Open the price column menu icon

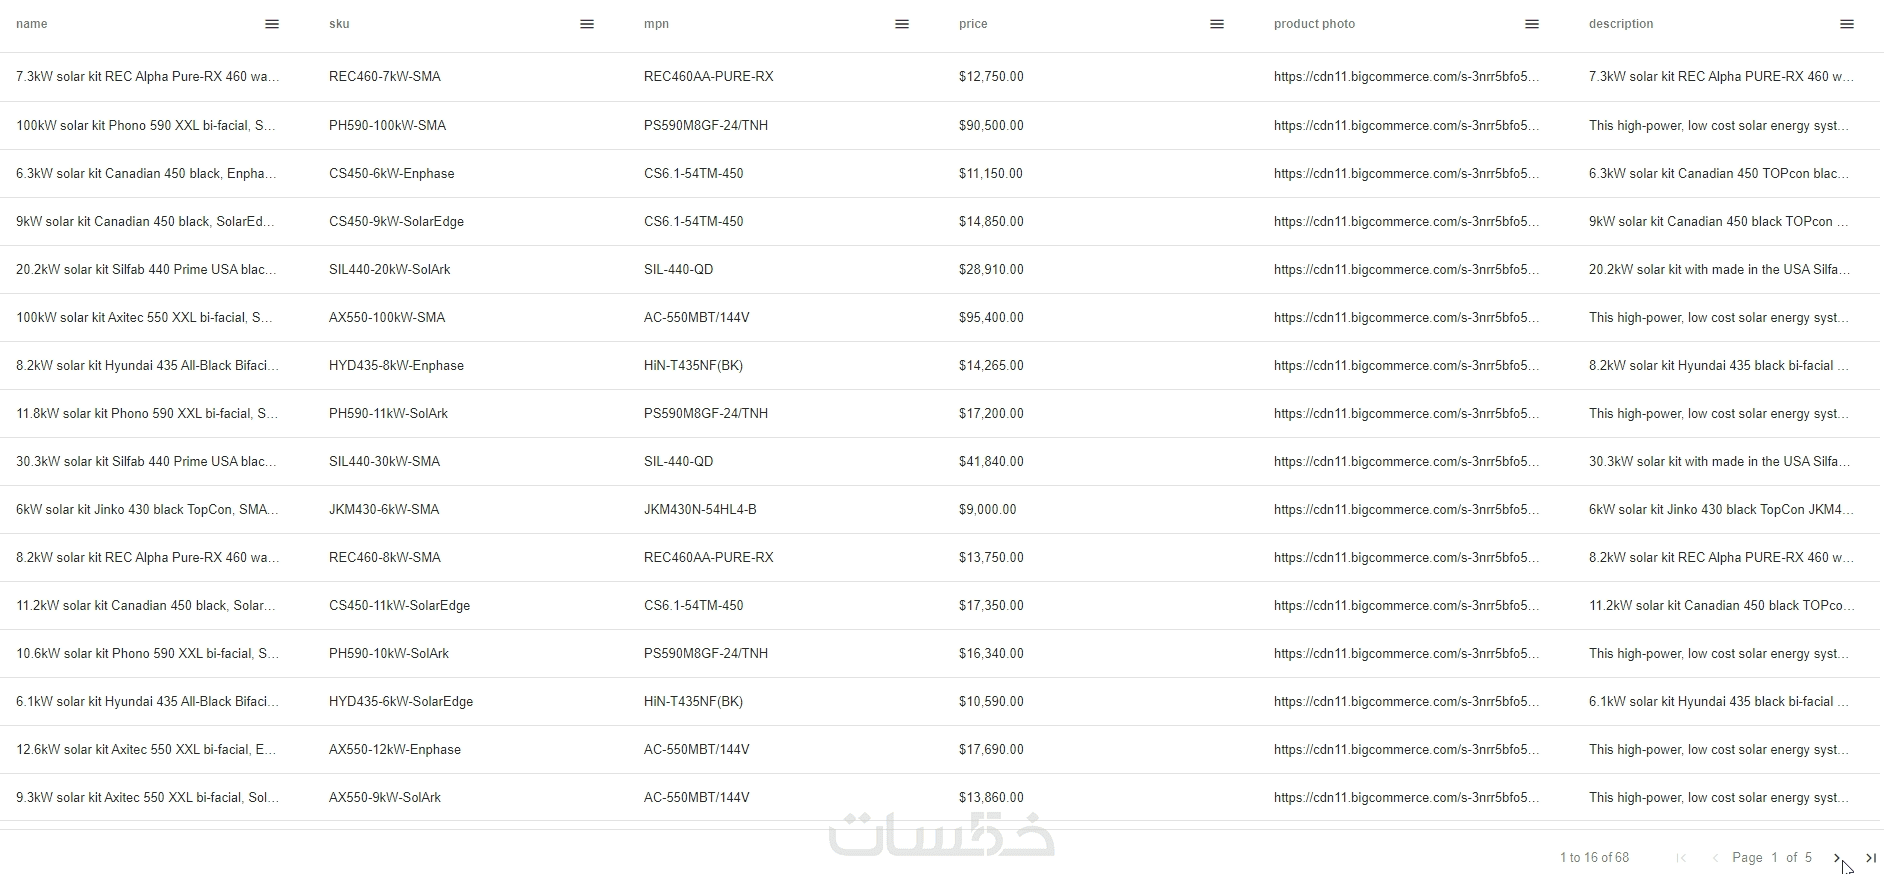click(1217, 24)
